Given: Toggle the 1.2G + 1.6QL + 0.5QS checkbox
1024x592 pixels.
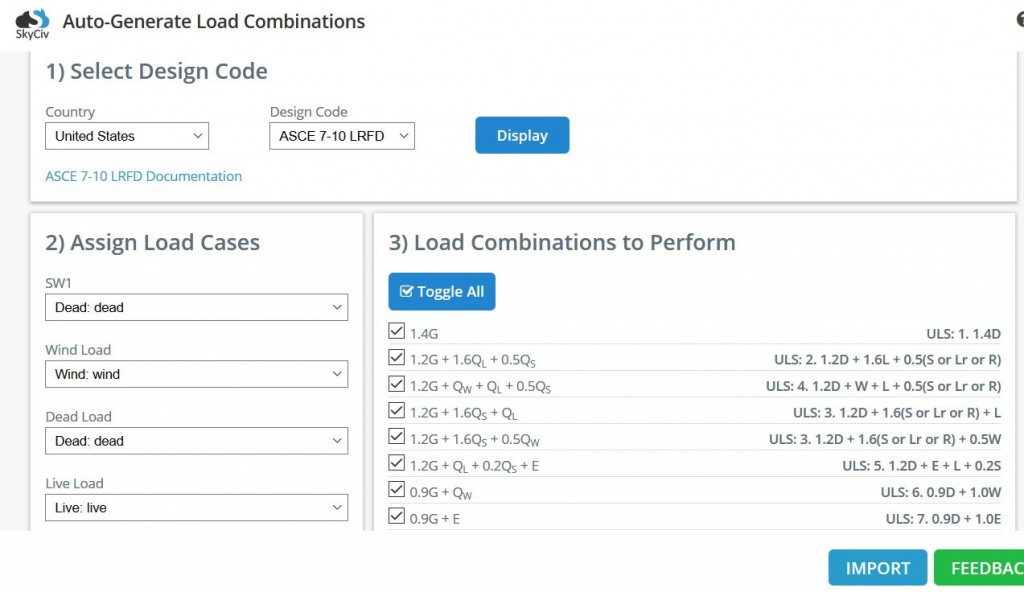Looking at the screenshot, I should coord(397,358).
